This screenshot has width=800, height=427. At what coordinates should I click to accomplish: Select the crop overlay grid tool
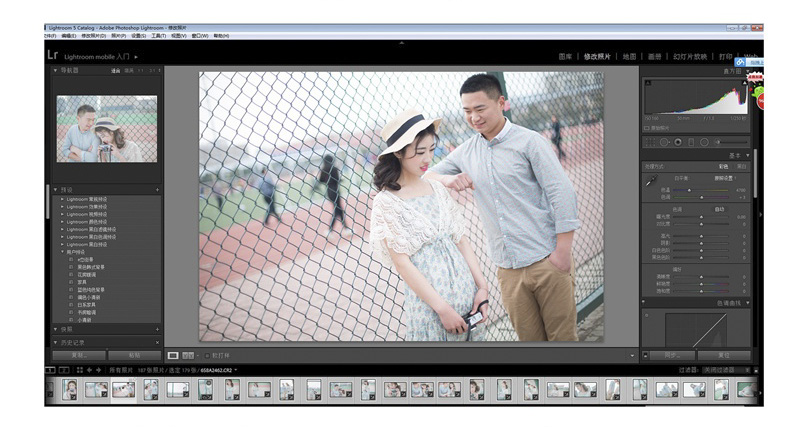[650, 142]
